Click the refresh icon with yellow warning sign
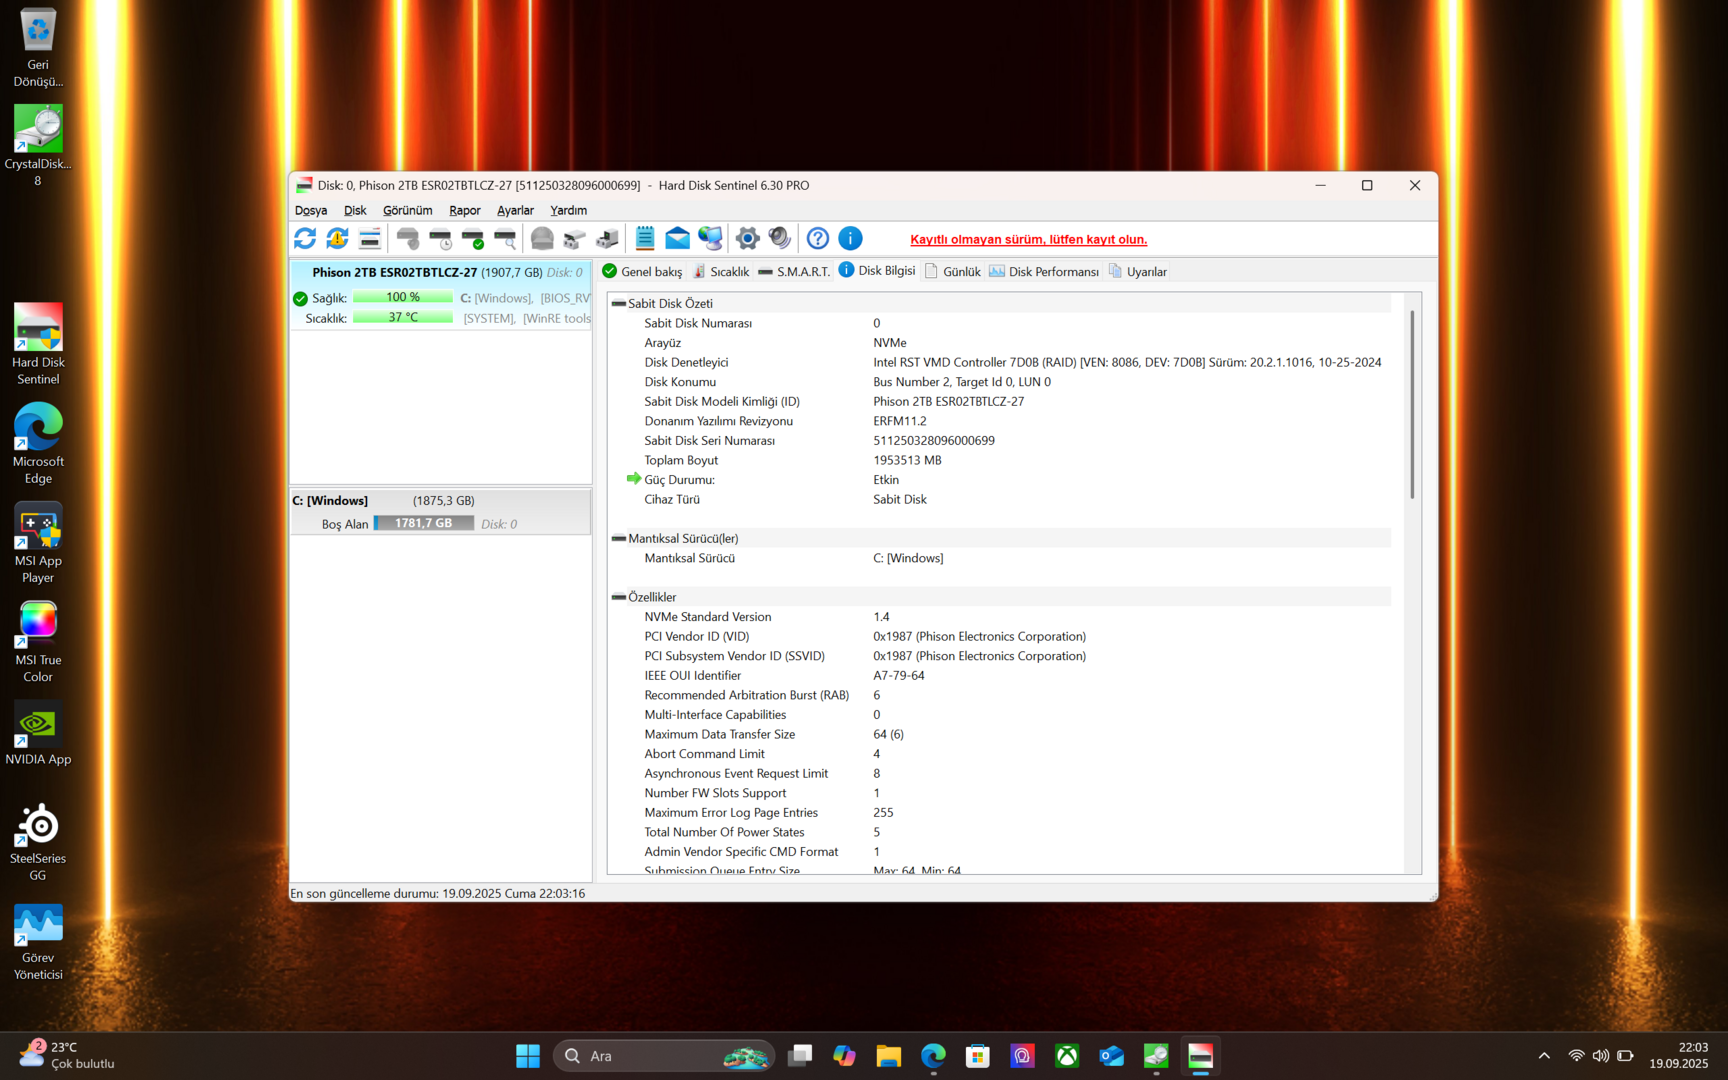This screenshot has width=1728, height=1080. pyautogui.click(x=337, y=238)
